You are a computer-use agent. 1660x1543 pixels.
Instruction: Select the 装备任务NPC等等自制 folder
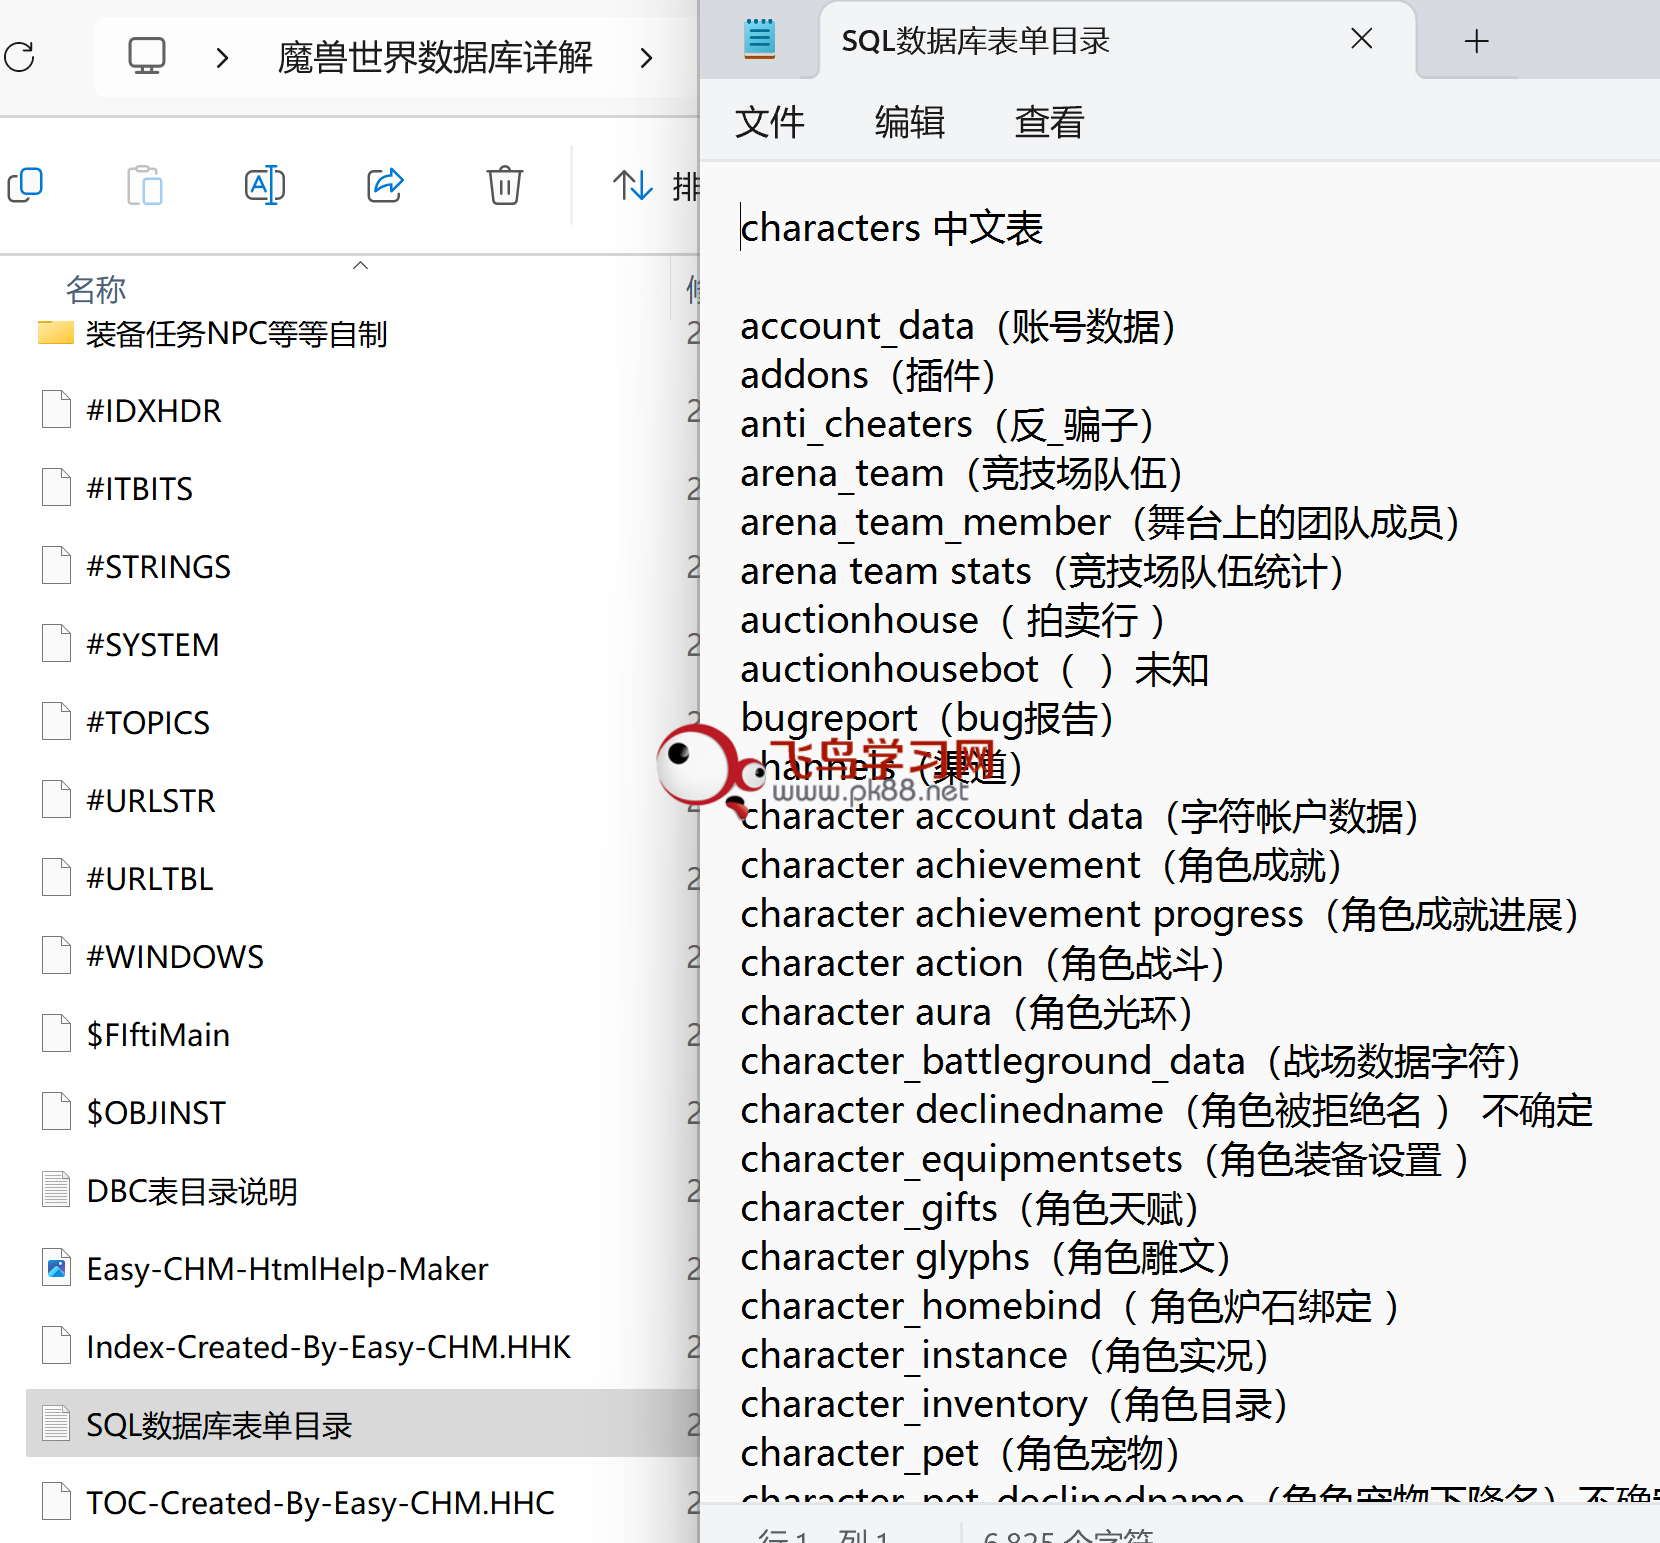tap(236, 334)
